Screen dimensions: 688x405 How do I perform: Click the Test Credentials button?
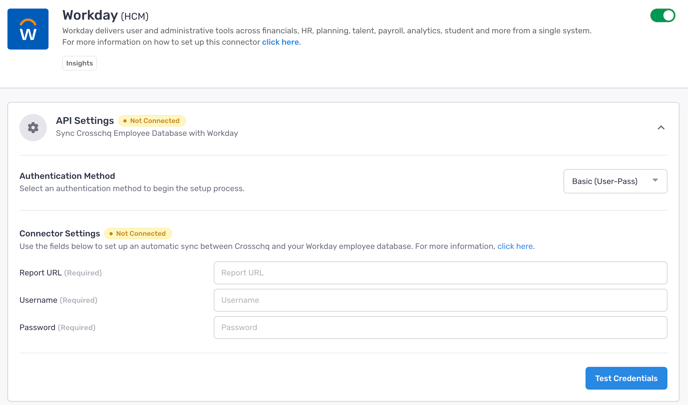point(626,378)
